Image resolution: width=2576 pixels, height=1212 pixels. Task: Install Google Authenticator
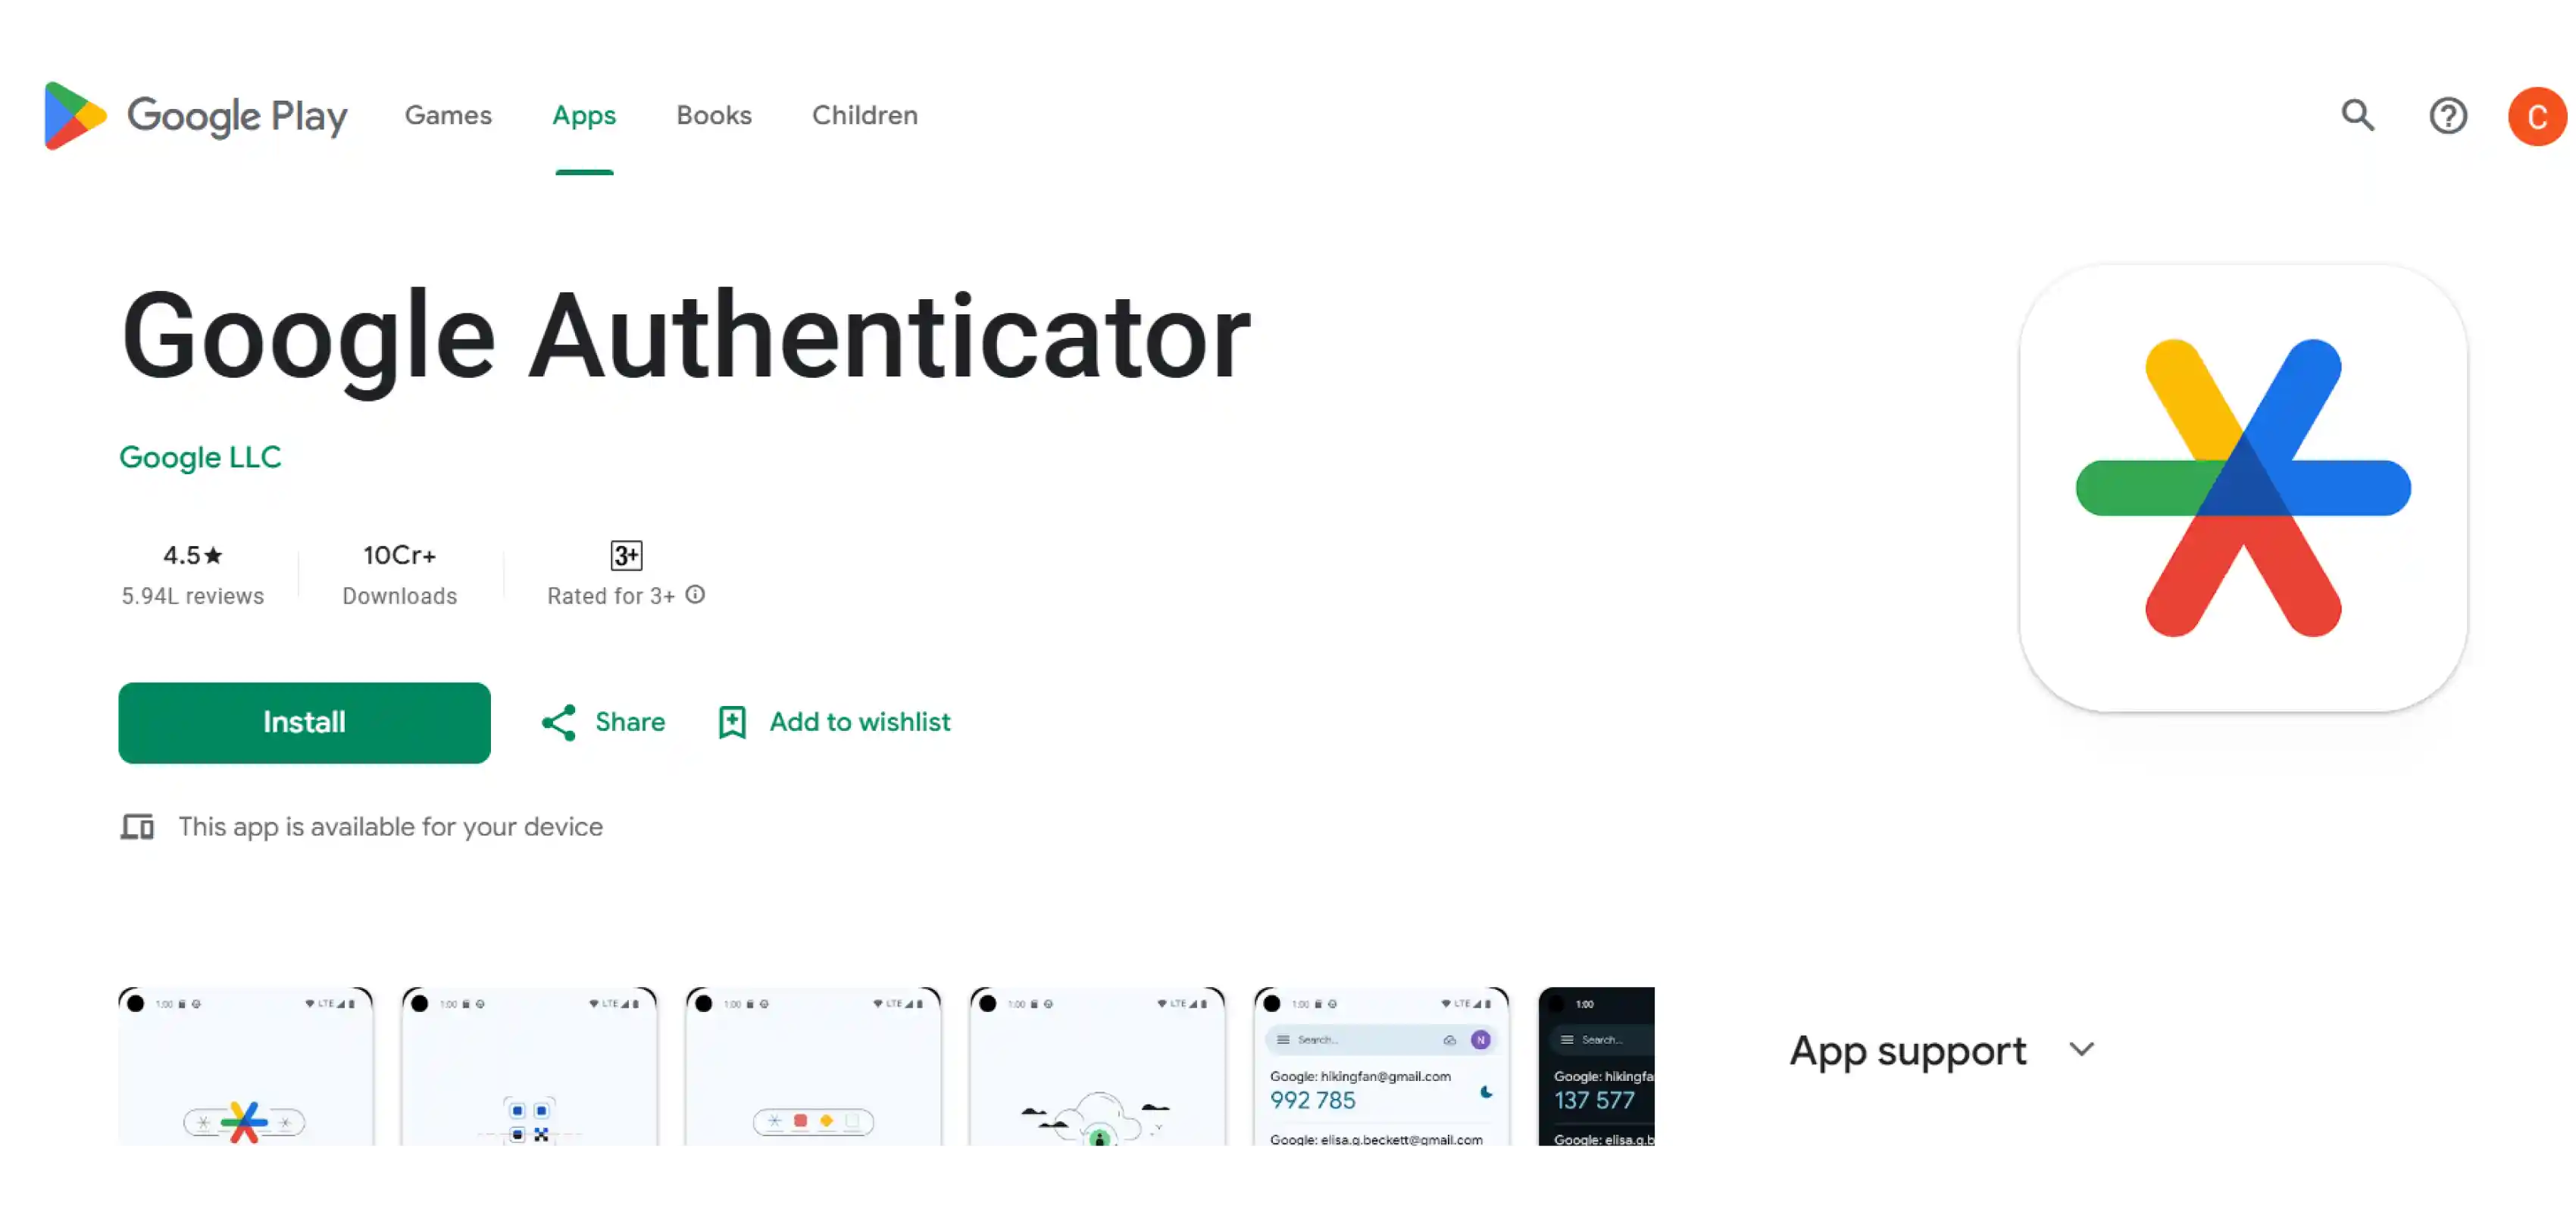point(304,722)
